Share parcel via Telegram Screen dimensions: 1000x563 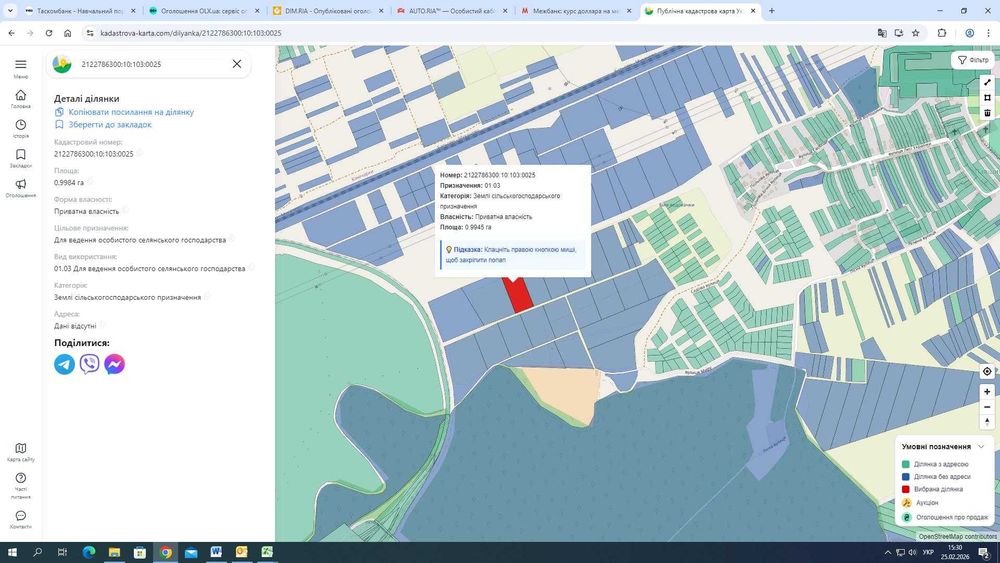(x=64, y=364)
